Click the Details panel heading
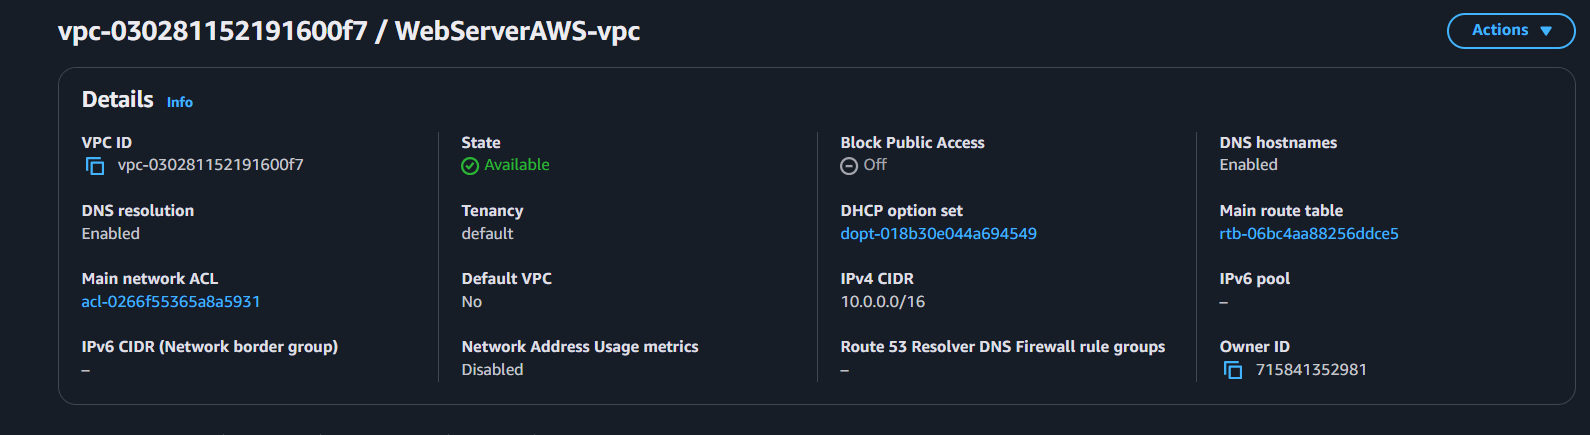Image resolution: width=1590 pixels, height=435 pixels. [118, 100]
